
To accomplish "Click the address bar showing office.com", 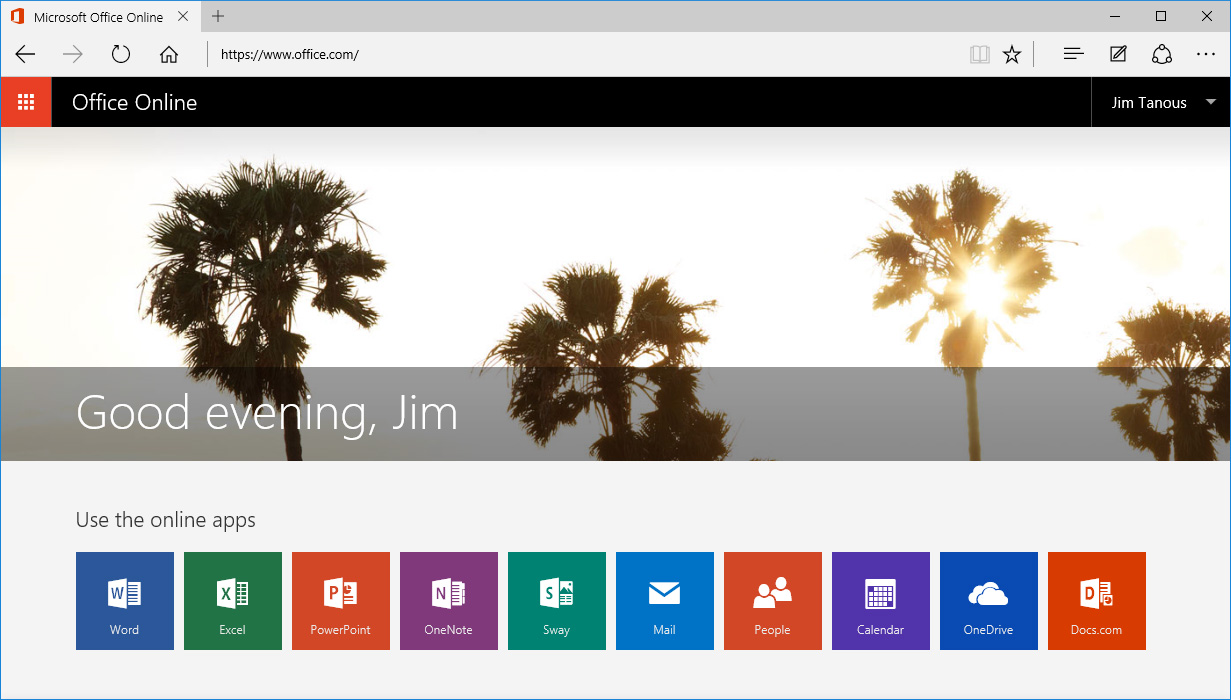I will coord(585,54).
